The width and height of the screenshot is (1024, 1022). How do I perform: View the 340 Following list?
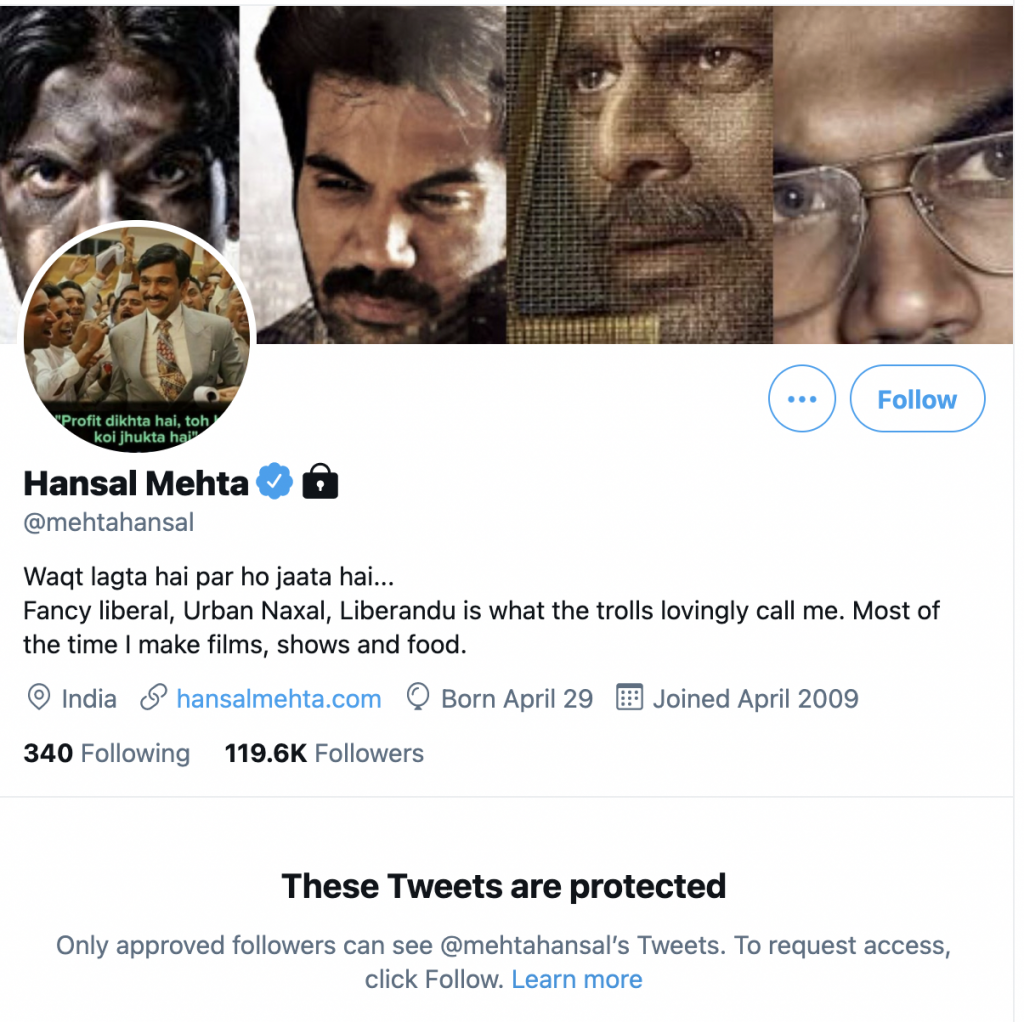click(106, 753)
